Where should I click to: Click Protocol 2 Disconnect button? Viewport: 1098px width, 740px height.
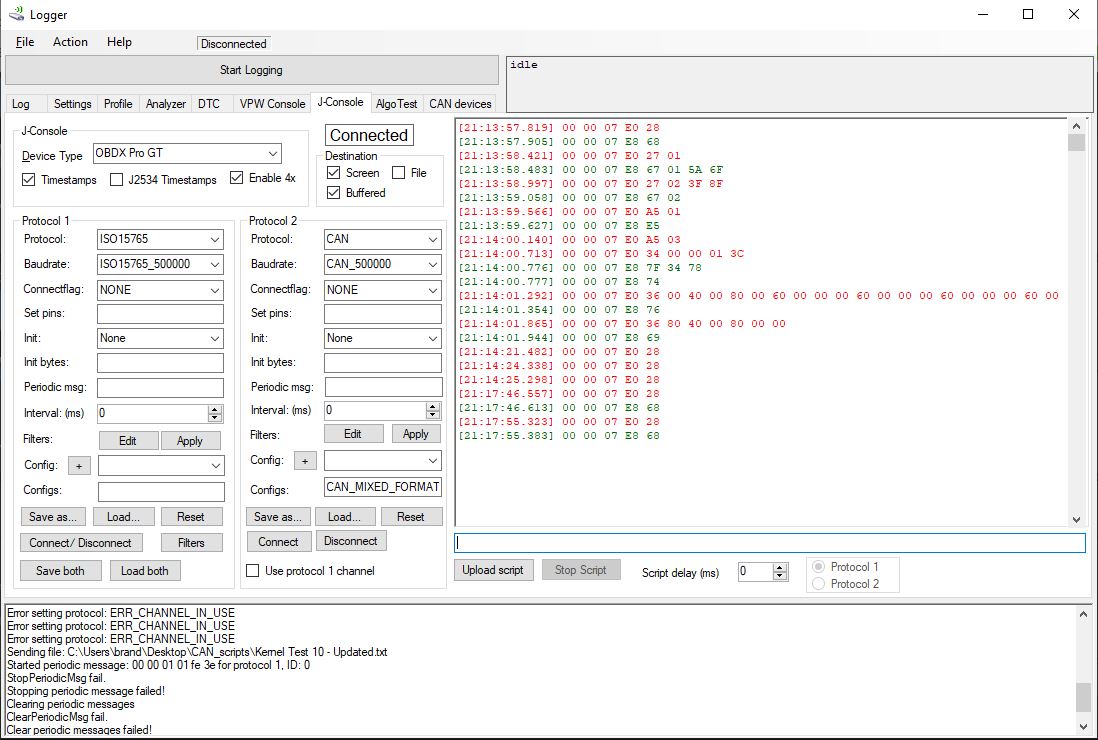(x=351, y=541)
